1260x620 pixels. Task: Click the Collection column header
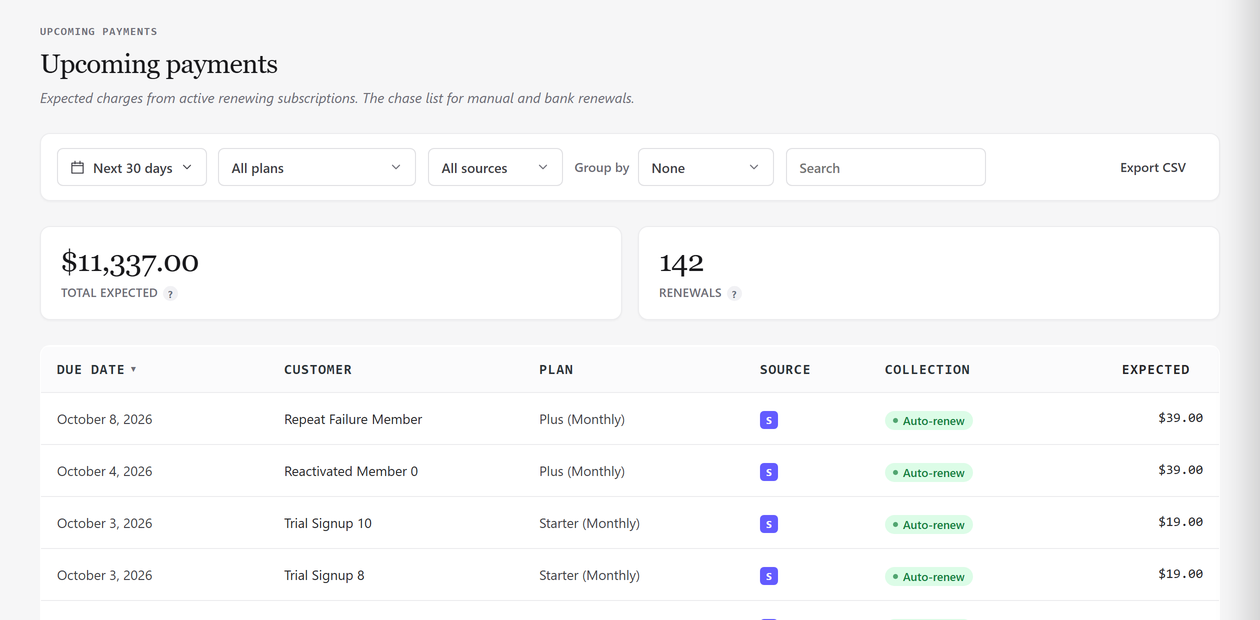click(x=927, y=369)
